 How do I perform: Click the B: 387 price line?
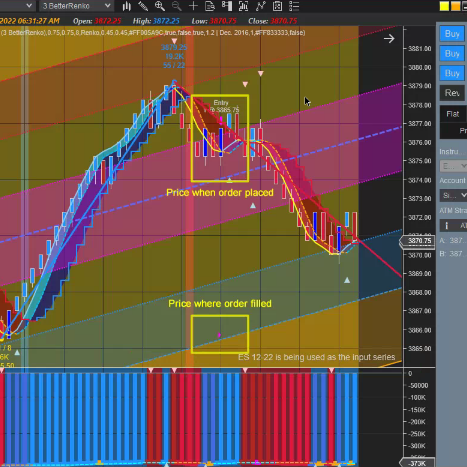(x=453, y=254)
